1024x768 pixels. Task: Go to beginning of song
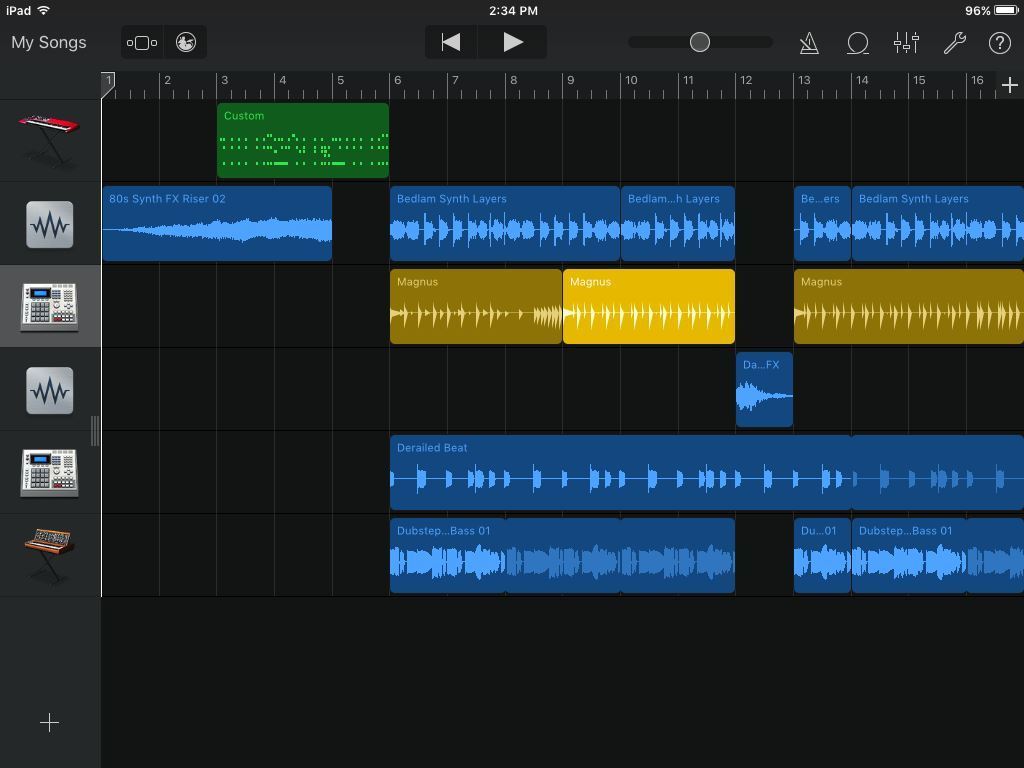451,43
